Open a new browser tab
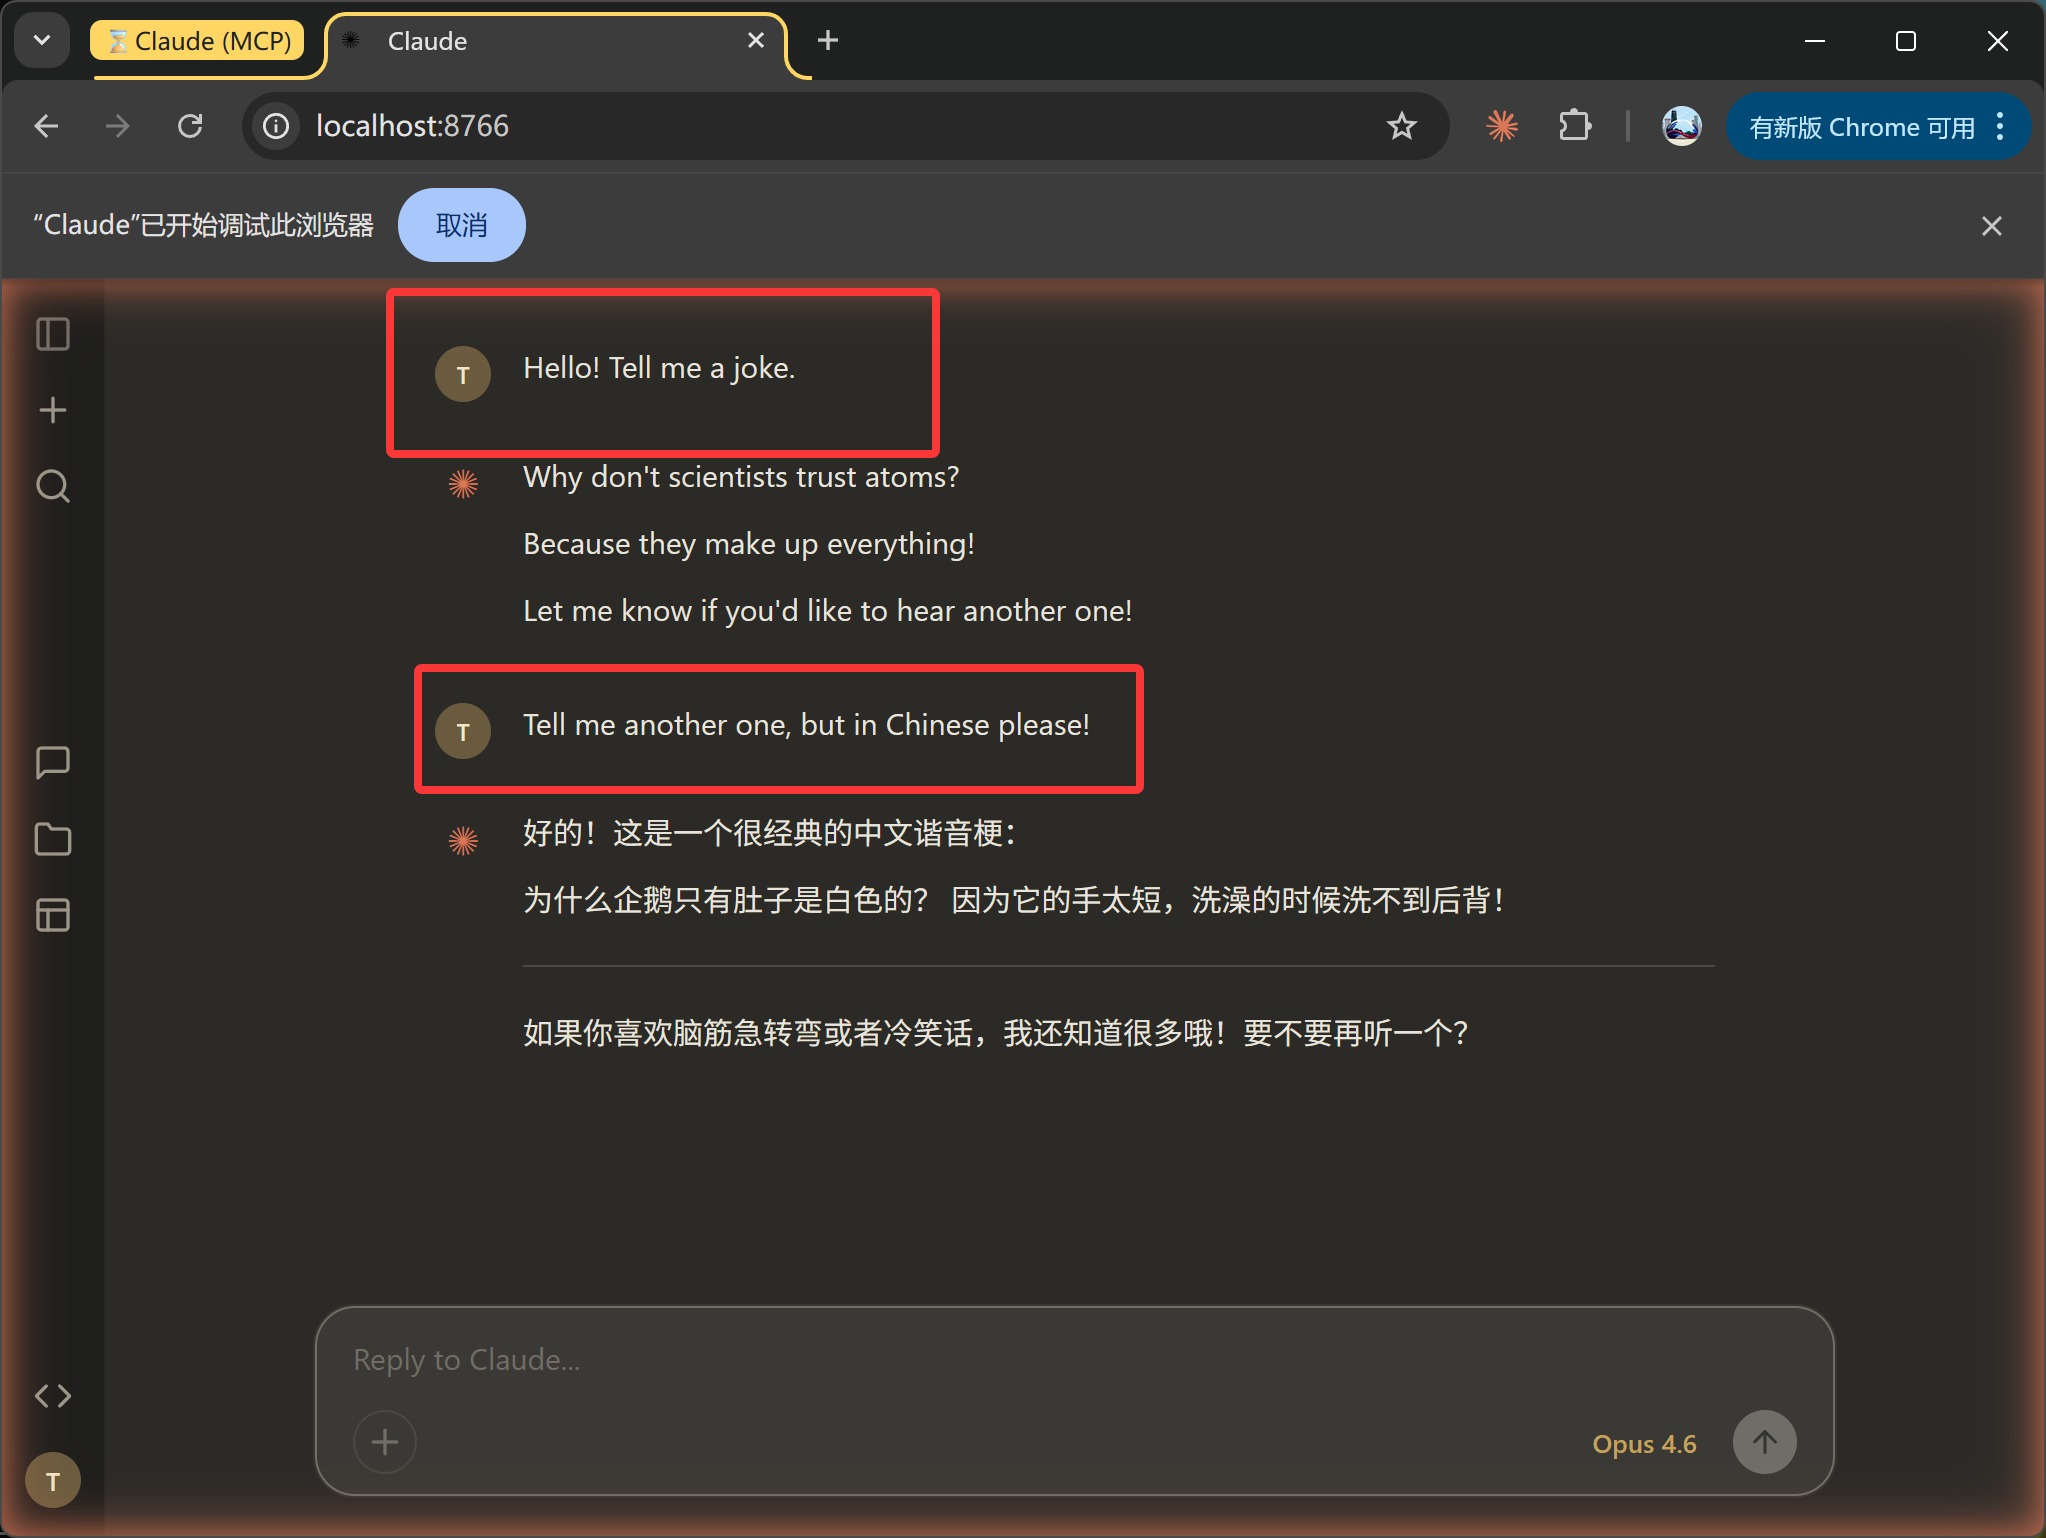This screenshot has height=1538, width=2046. click(828, 41)
